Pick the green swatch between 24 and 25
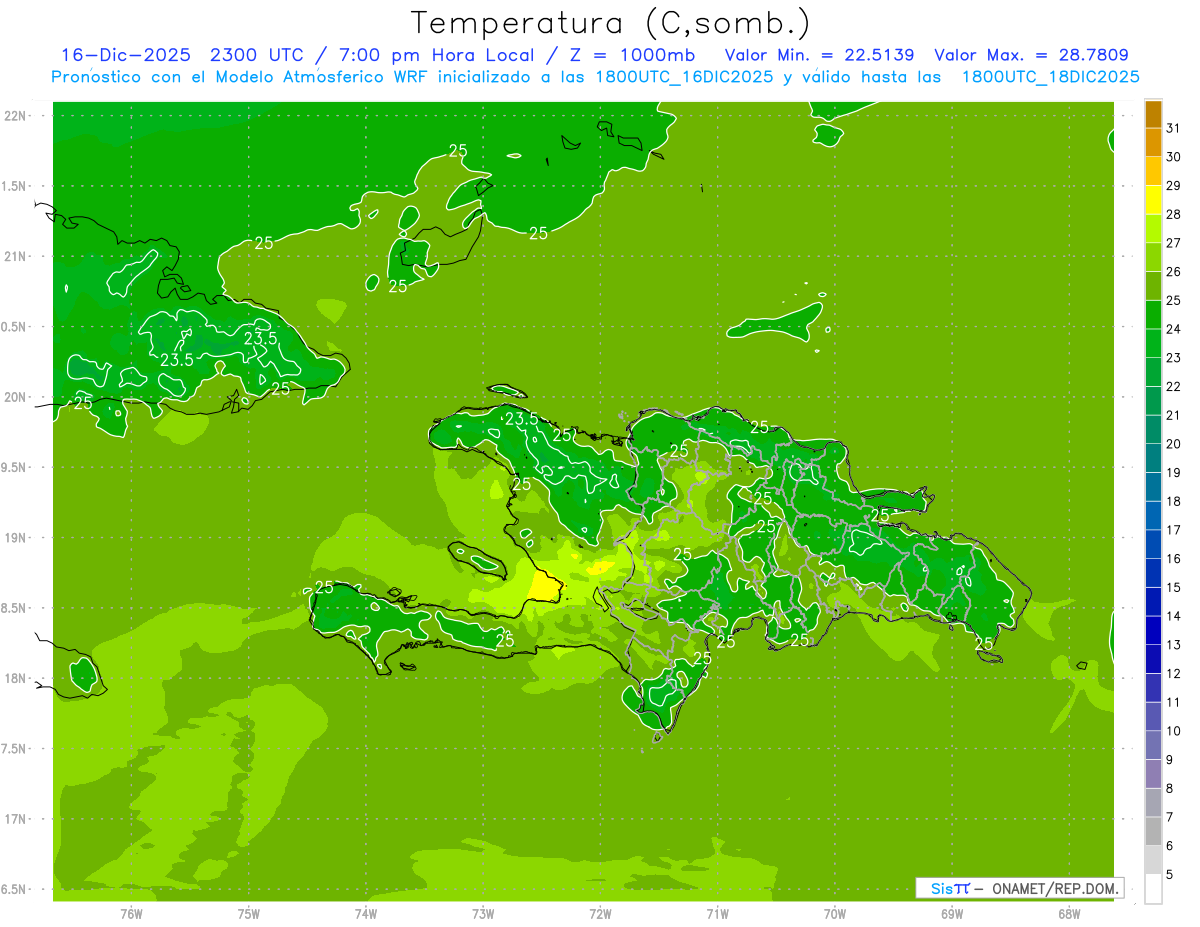Image resolution: width=1200 pixels, height=927 pixels. [x=1153, y=315]
